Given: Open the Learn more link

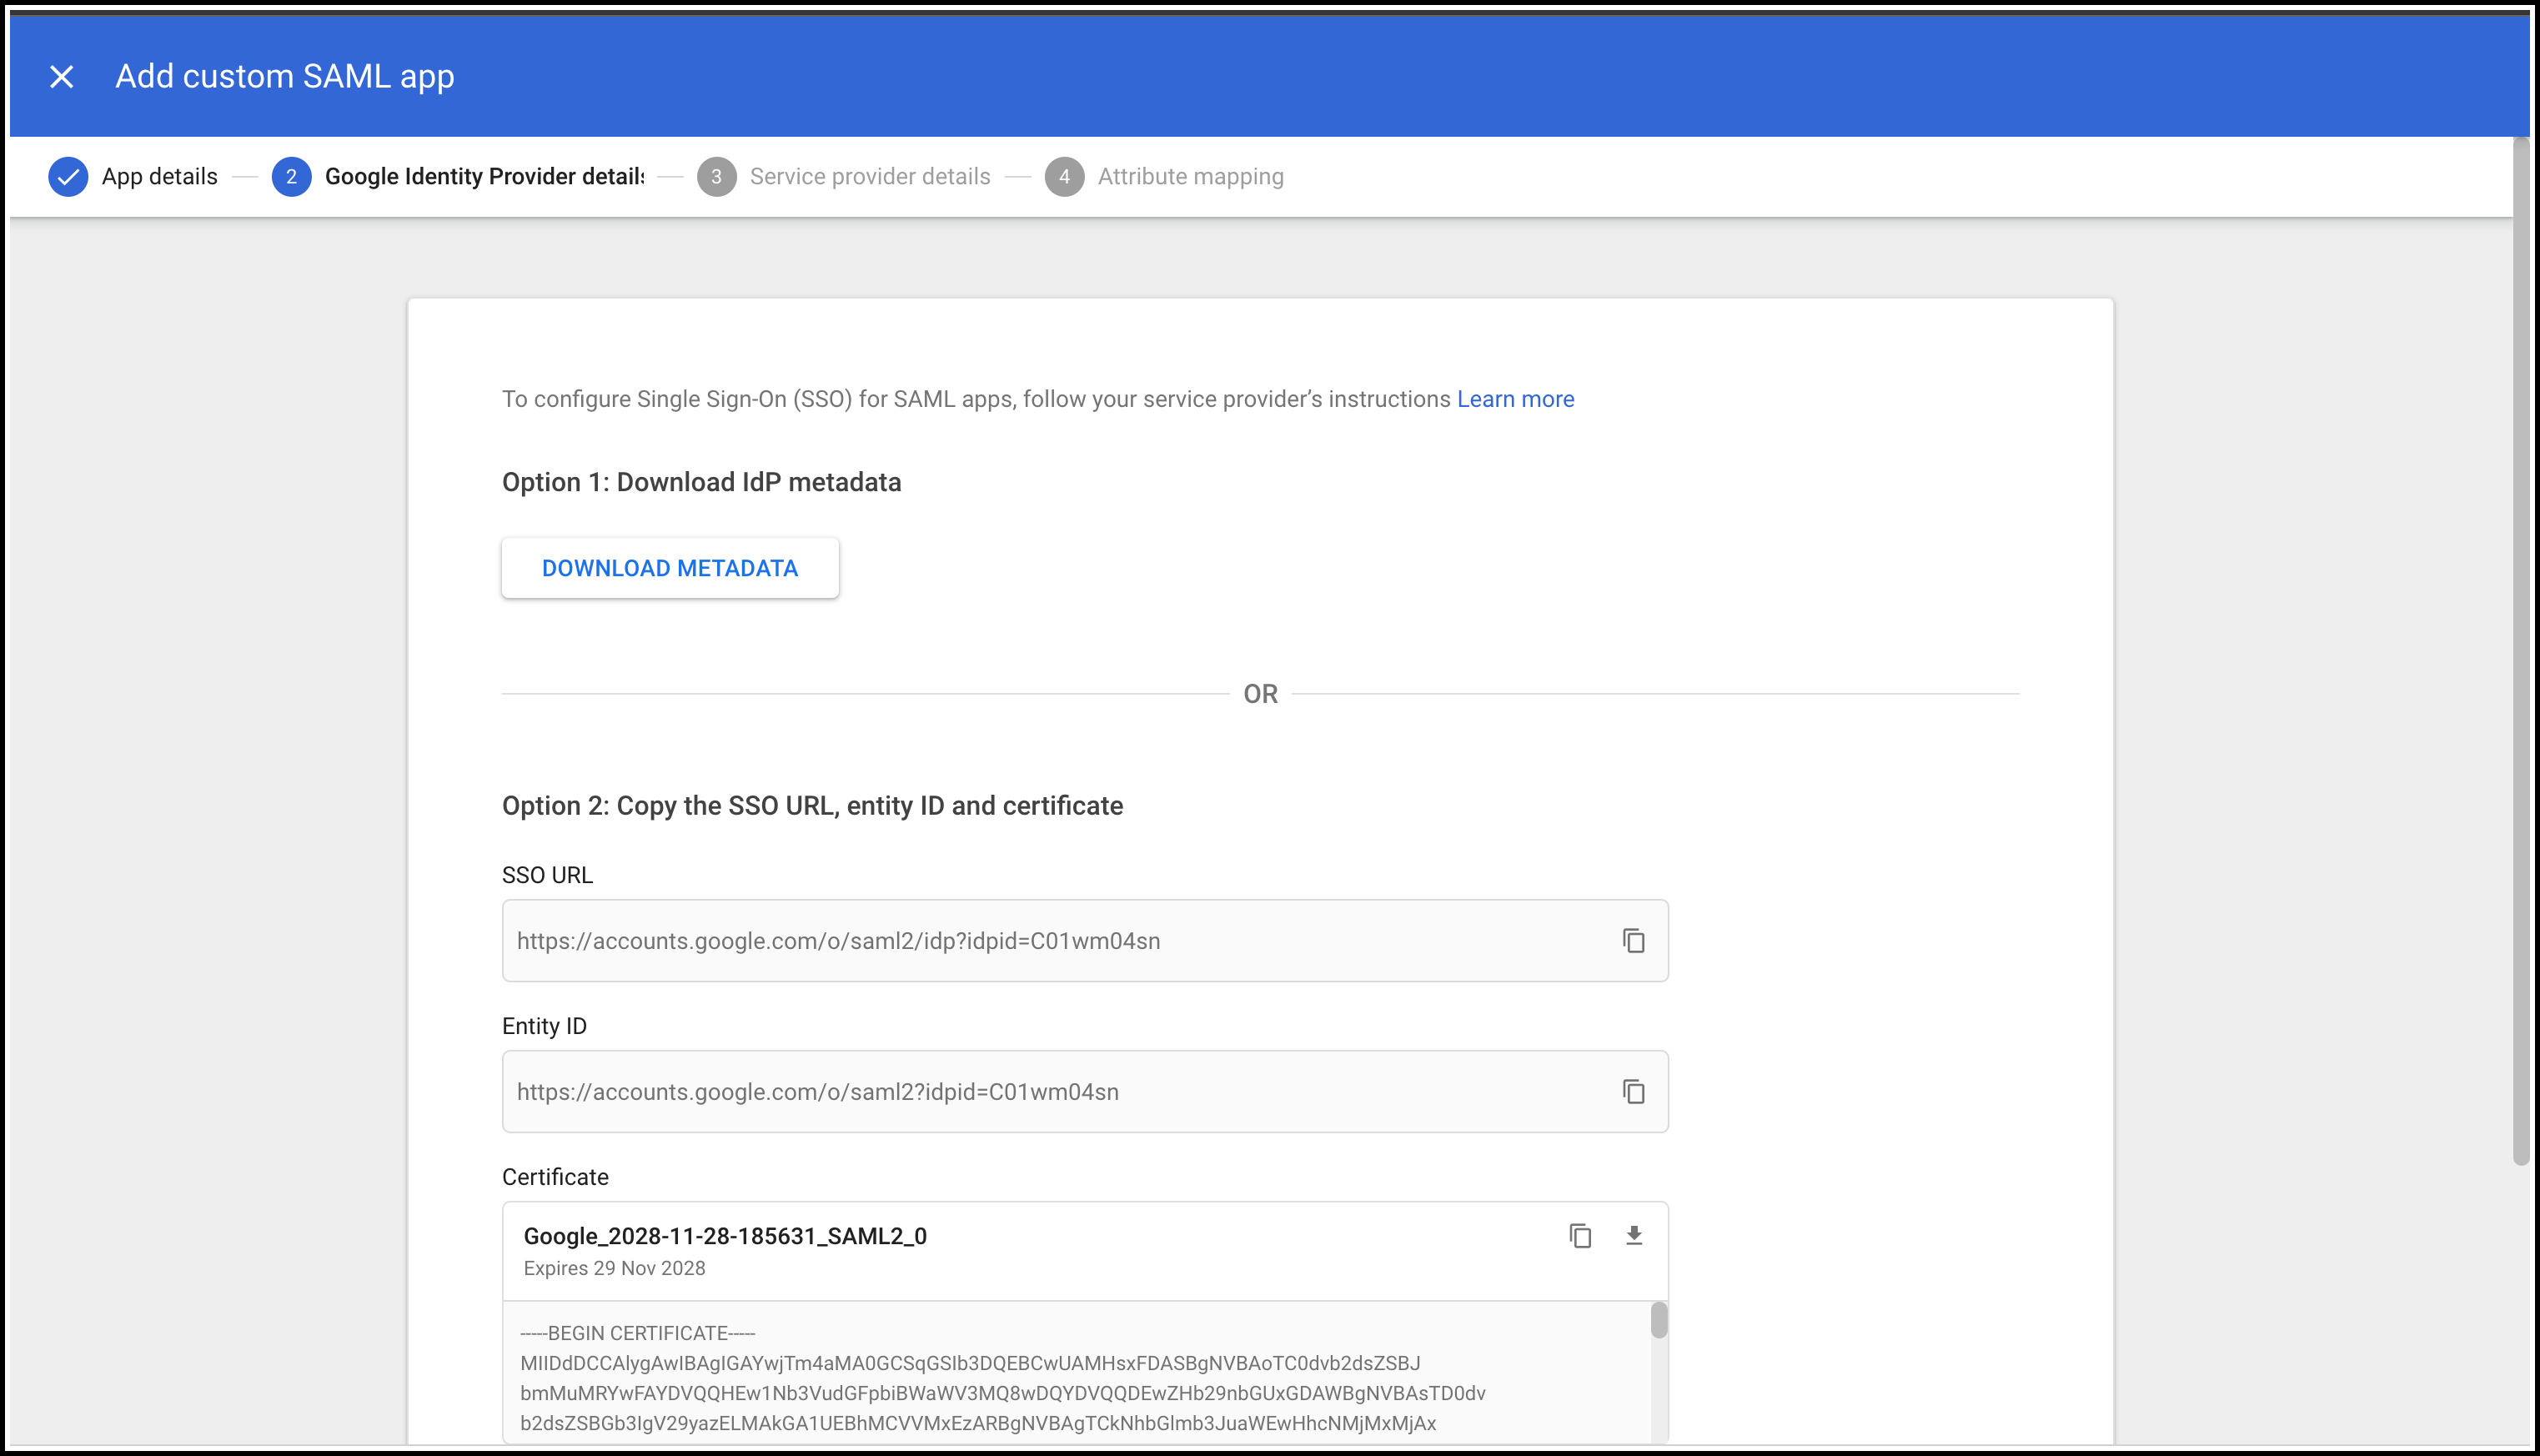Looking at the screenshot, I should (1515, 399).
